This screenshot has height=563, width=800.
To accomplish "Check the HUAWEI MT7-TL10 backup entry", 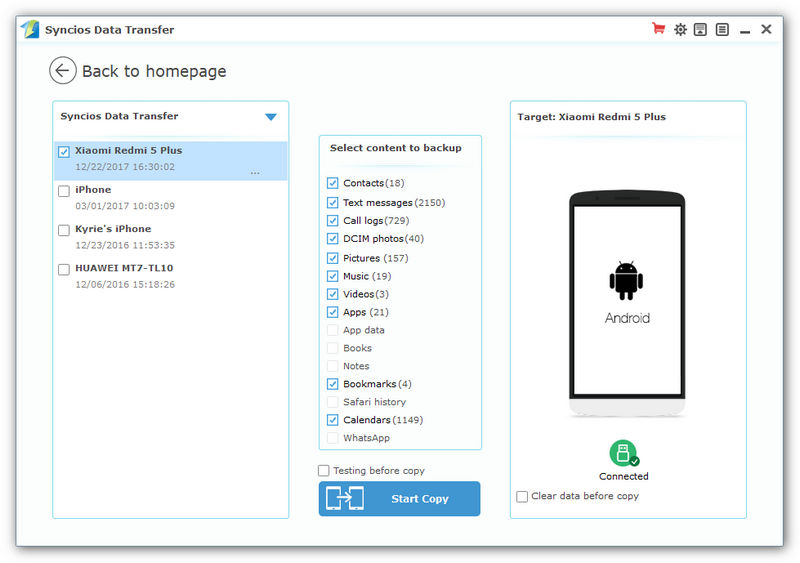I will tap(64, 270).
